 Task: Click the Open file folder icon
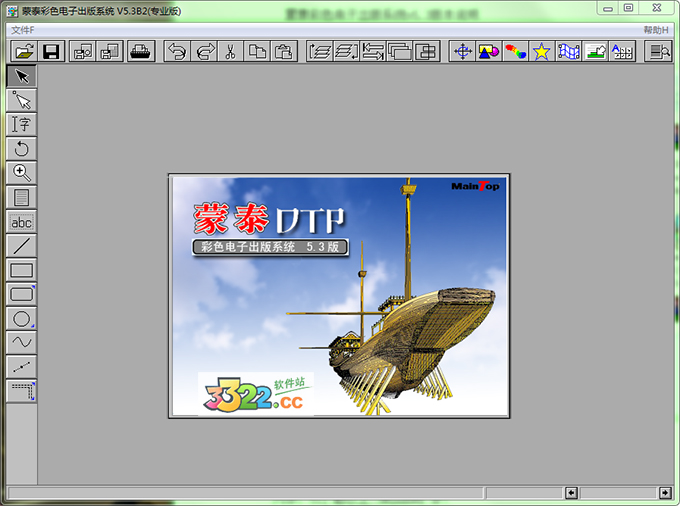pos(23,51)
